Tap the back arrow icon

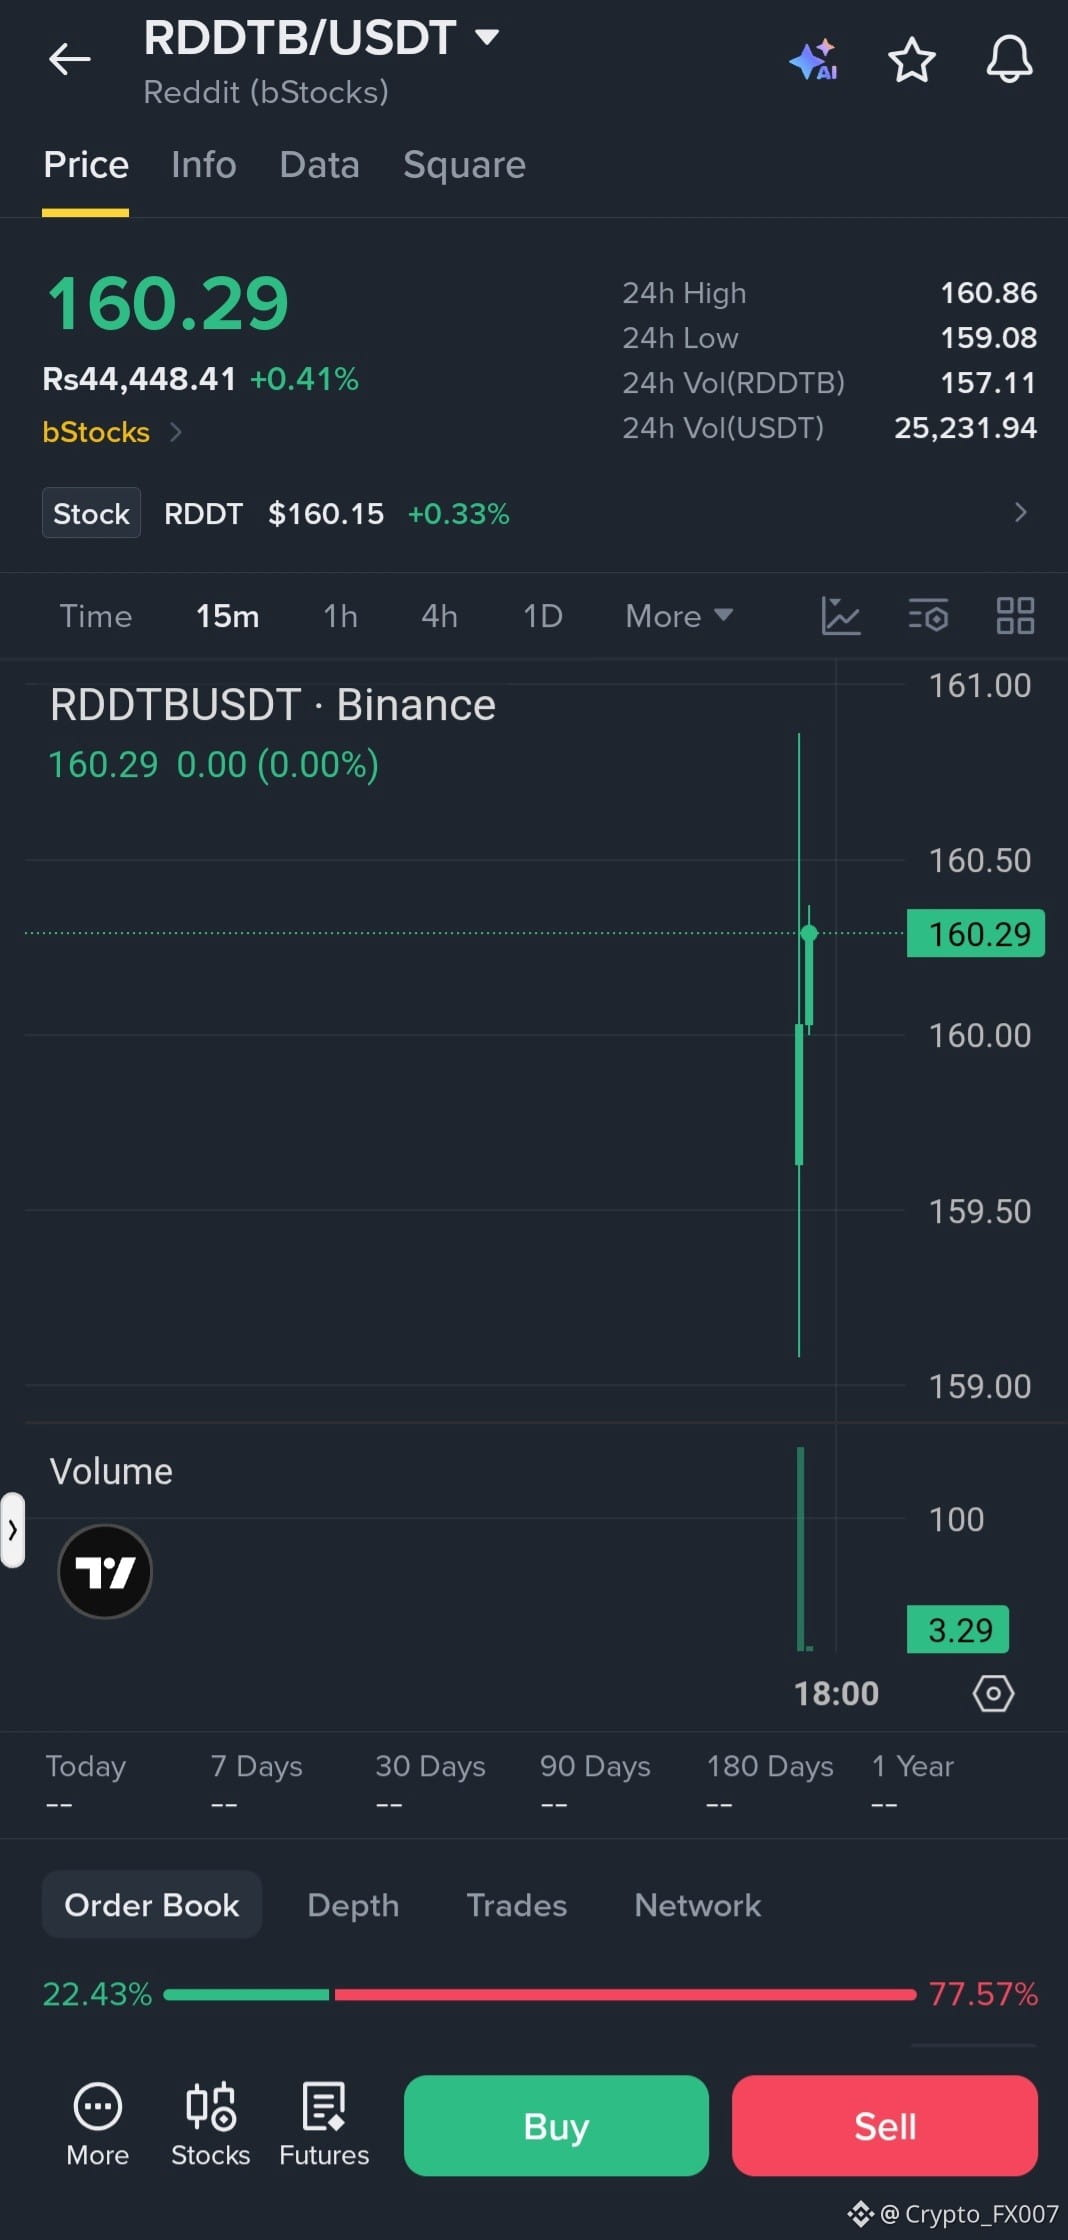(x=70, y=59)
